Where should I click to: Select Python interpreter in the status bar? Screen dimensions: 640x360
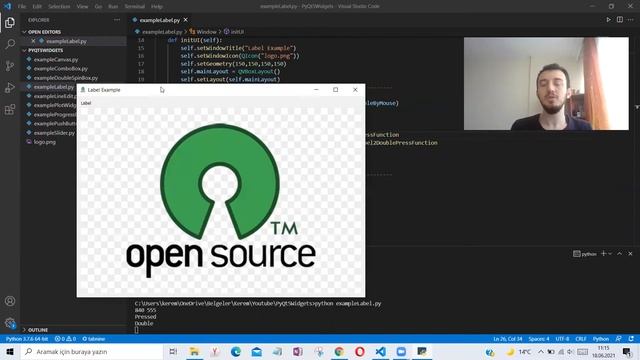(27, 339)
